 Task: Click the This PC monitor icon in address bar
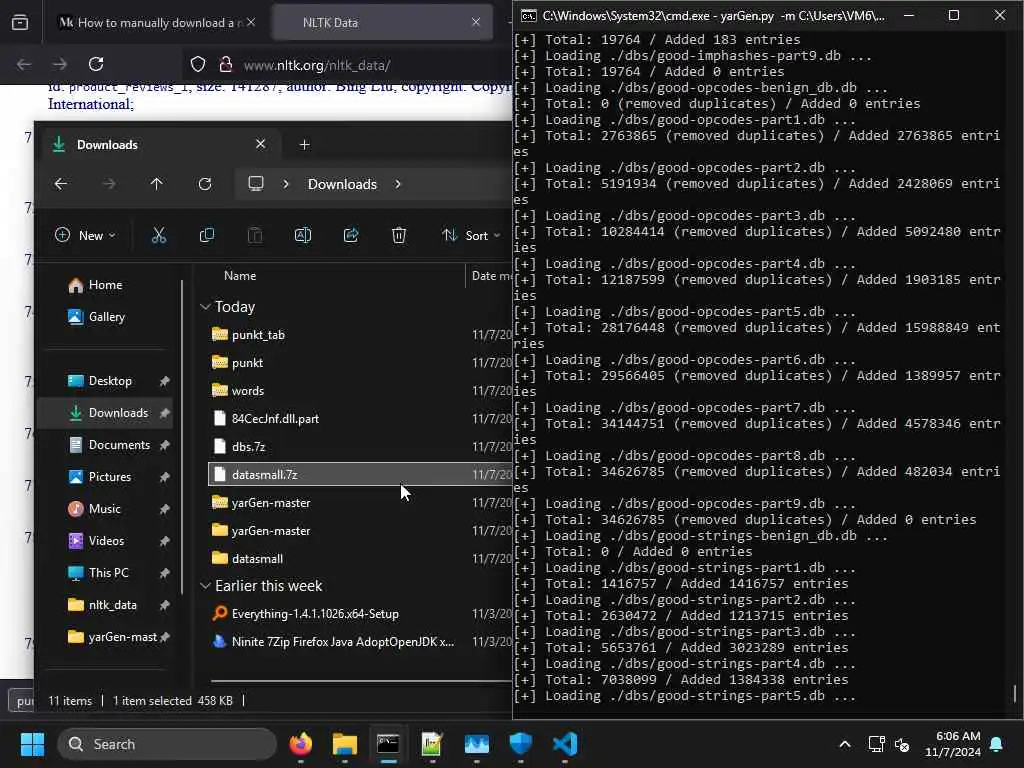click(x=256, y=184)
